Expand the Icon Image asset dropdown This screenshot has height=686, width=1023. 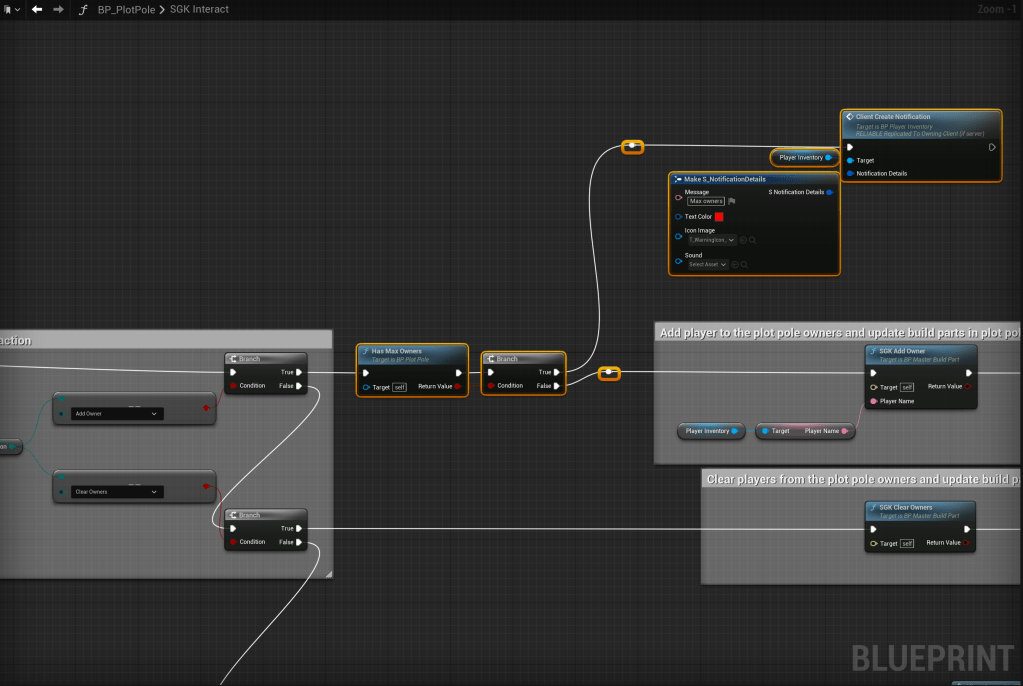click(712, 240)
